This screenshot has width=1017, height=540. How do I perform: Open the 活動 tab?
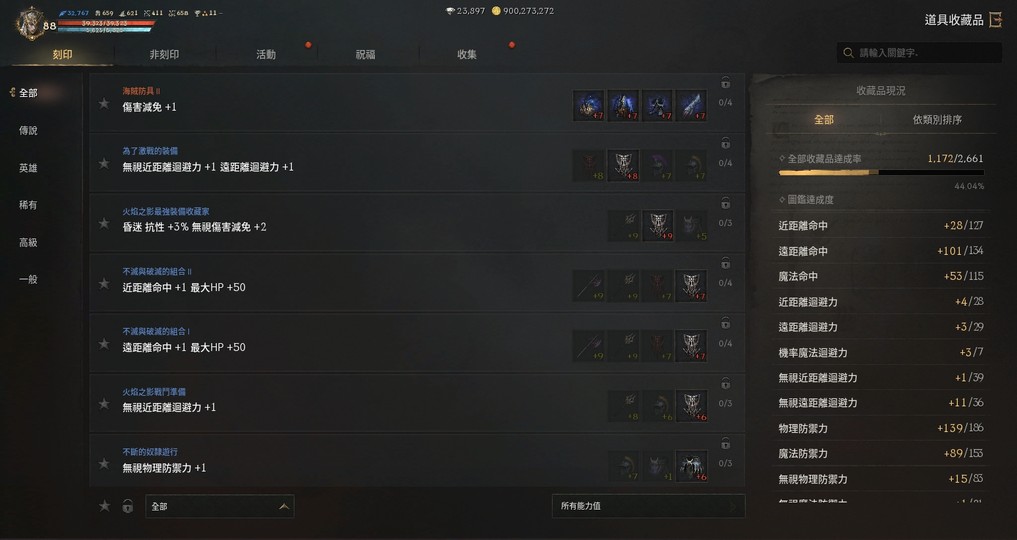pyautogui.click(x=266, y=54)
